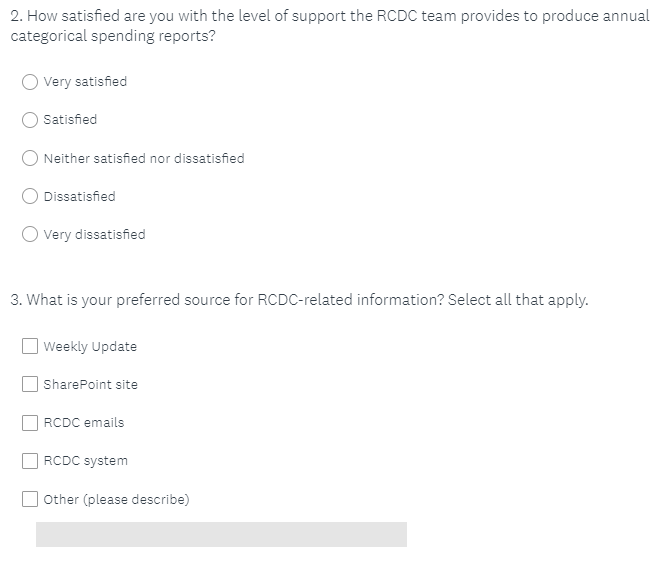Mark the 'Dissatisfied' radio button
This screenshot has width=671, height=575.
pyautogui.click(x=31, y=196)
